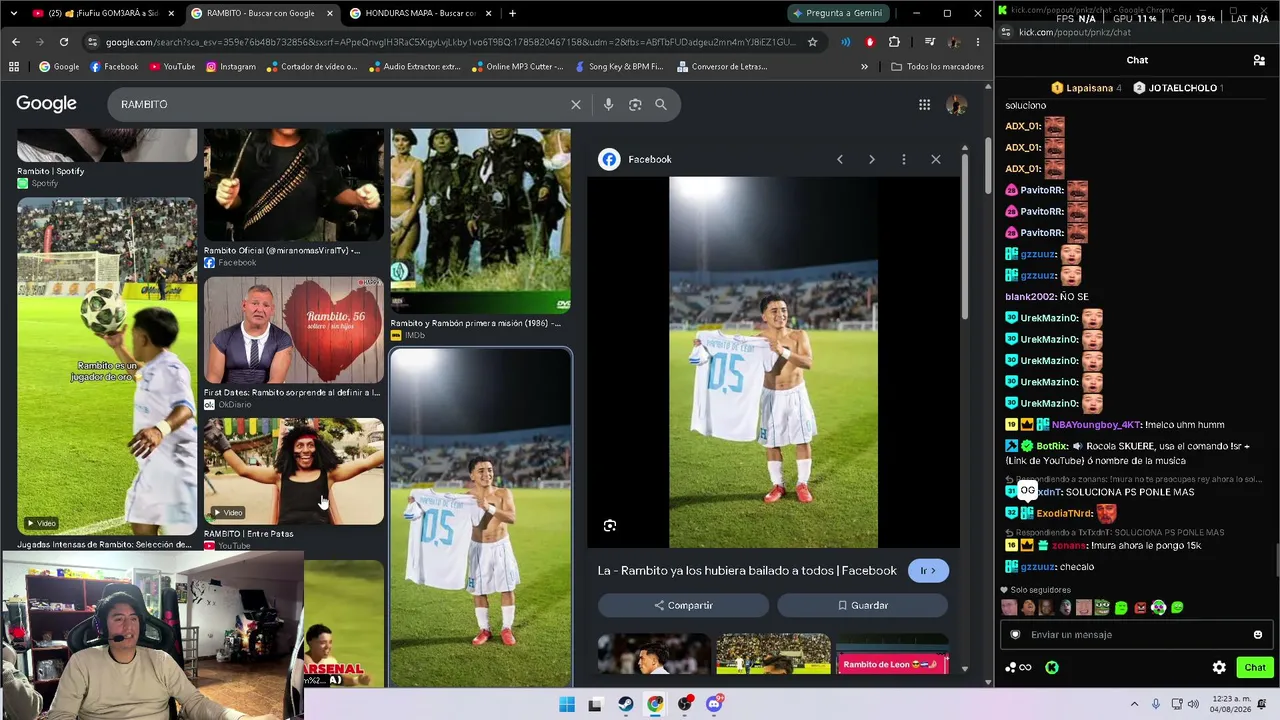Viewport: 1280px width, 720px height.
Task: Open Chrome's three-dot menu
Action: coord(978,42)
